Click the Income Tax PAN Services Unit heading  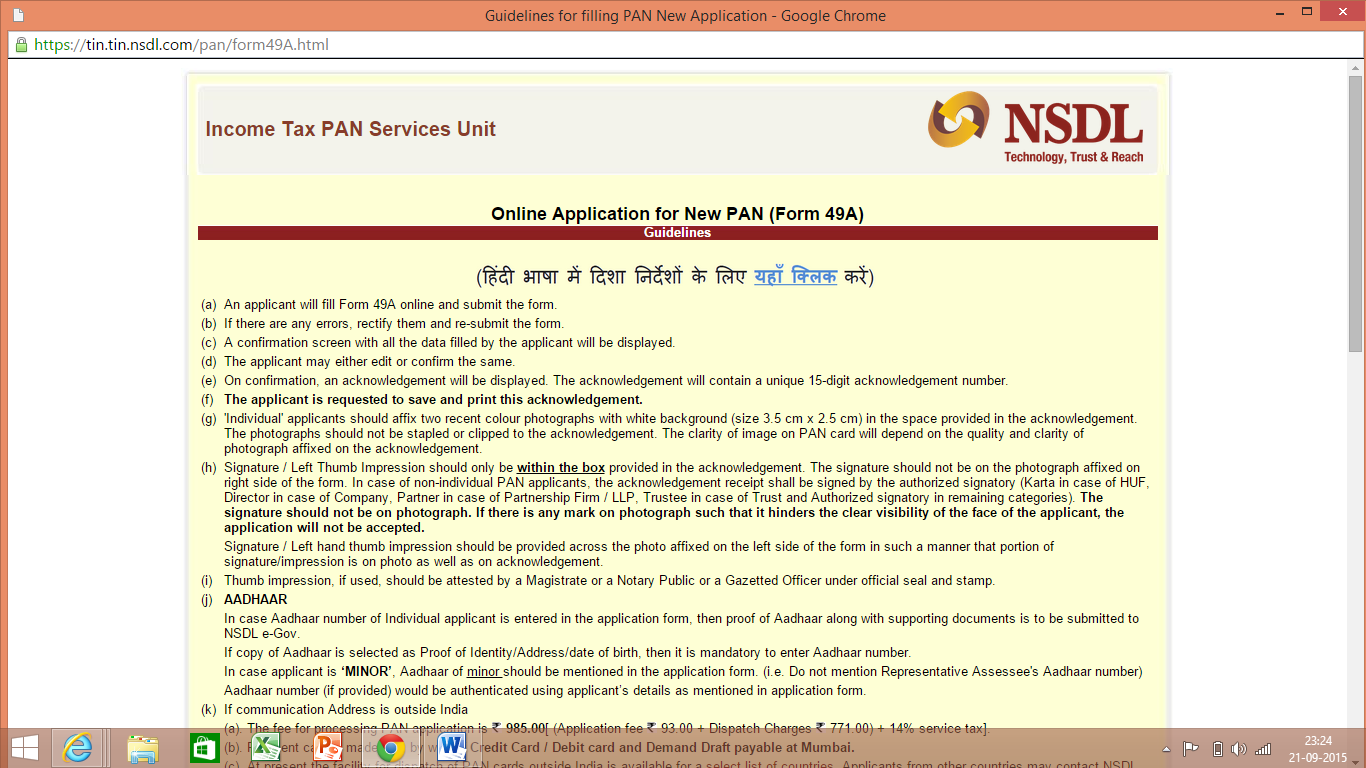click(x=350, y=129)
